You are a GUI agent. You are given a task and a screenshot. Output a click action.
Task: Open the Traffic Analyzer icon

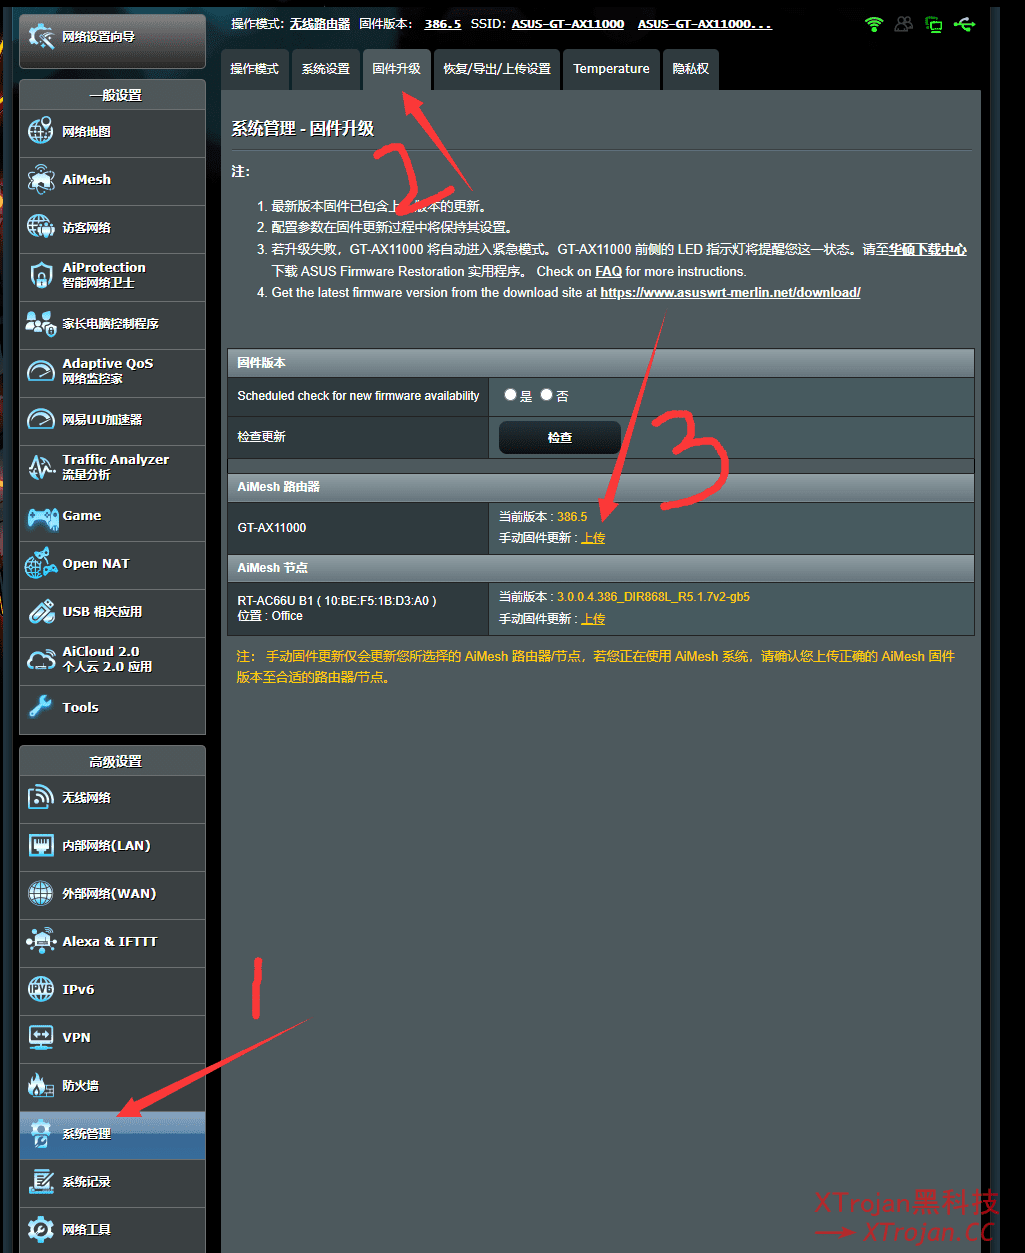(x=41, y=467)
